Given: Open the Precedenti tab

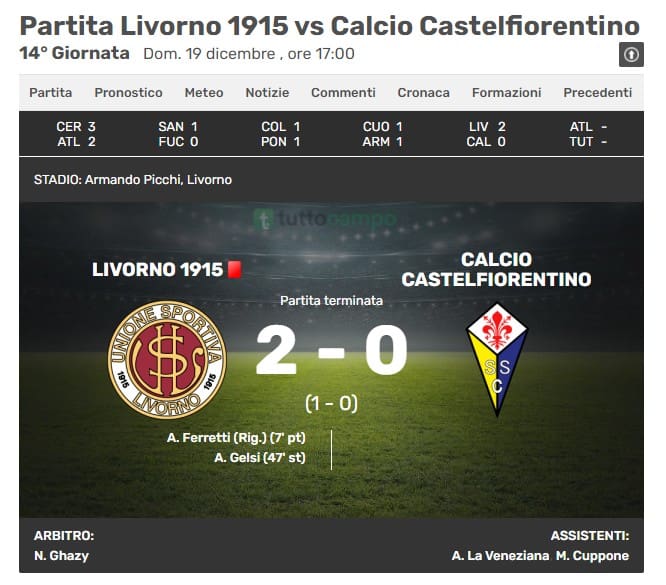Looking at the screenshot, I should tap(597, 93).
